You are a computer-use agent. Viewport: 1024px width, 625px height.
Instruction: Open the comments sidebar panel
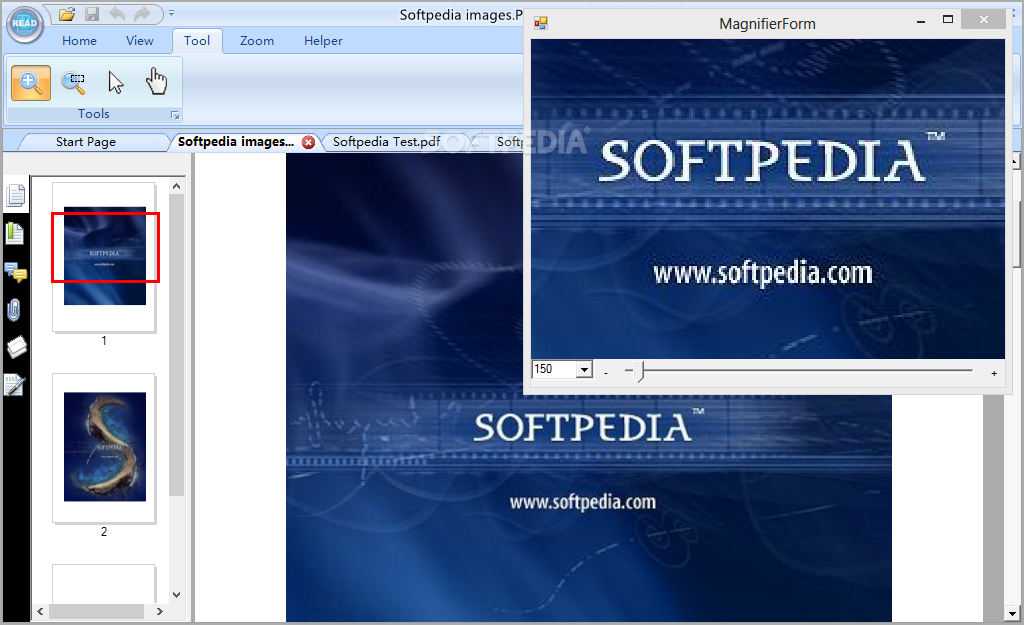point(15,272)
